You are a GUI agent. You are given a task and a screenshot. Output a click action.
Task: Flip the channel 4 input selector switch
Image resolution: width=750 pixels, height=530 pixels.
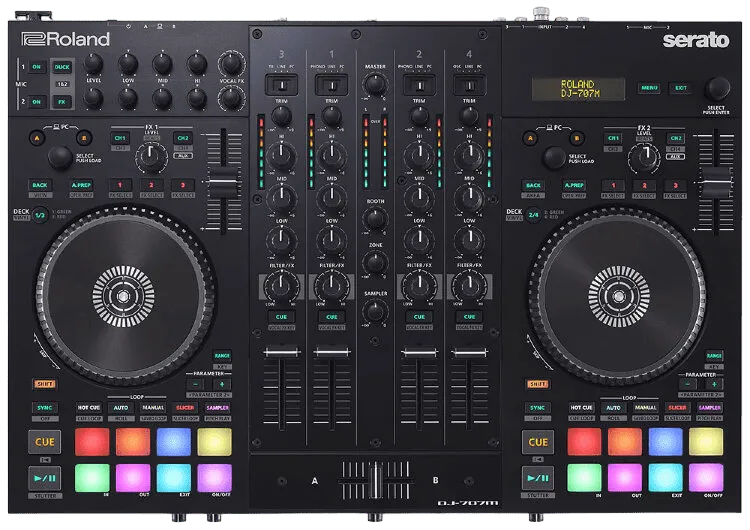click(x=467, y=87)
